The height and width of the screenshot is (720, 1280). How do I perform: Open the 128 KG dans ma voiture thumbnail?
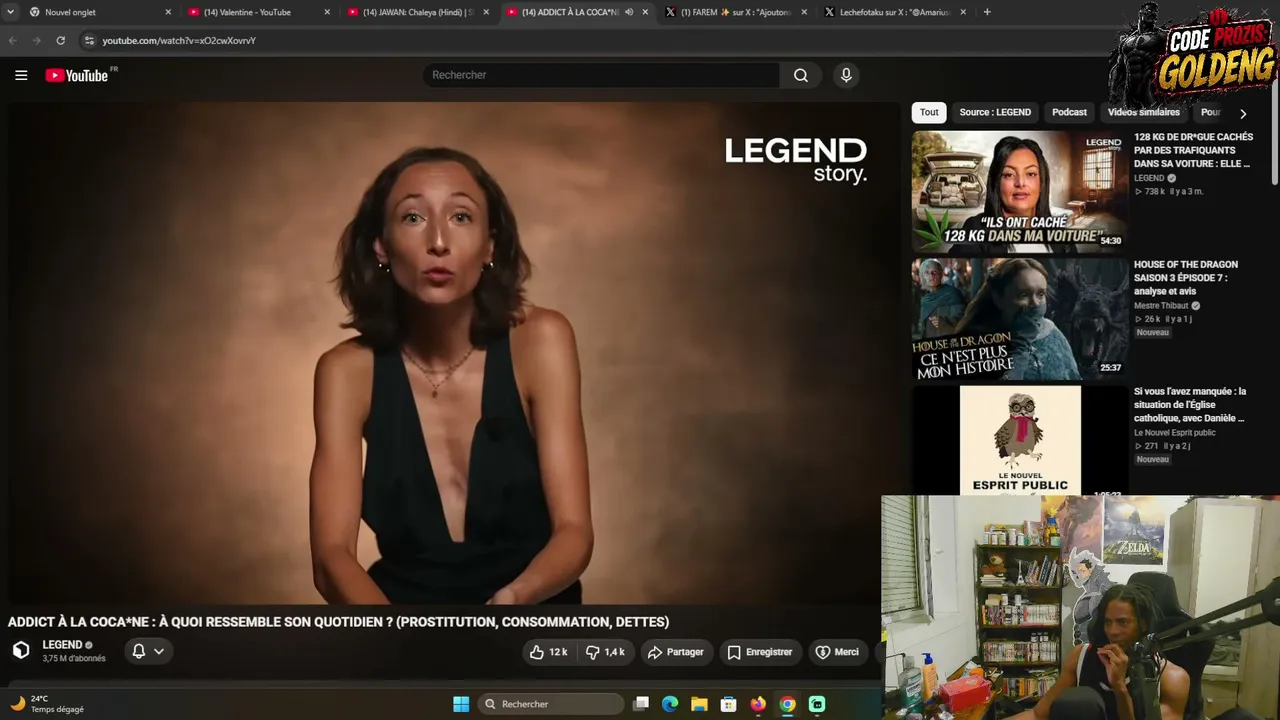coord(1019,191)
